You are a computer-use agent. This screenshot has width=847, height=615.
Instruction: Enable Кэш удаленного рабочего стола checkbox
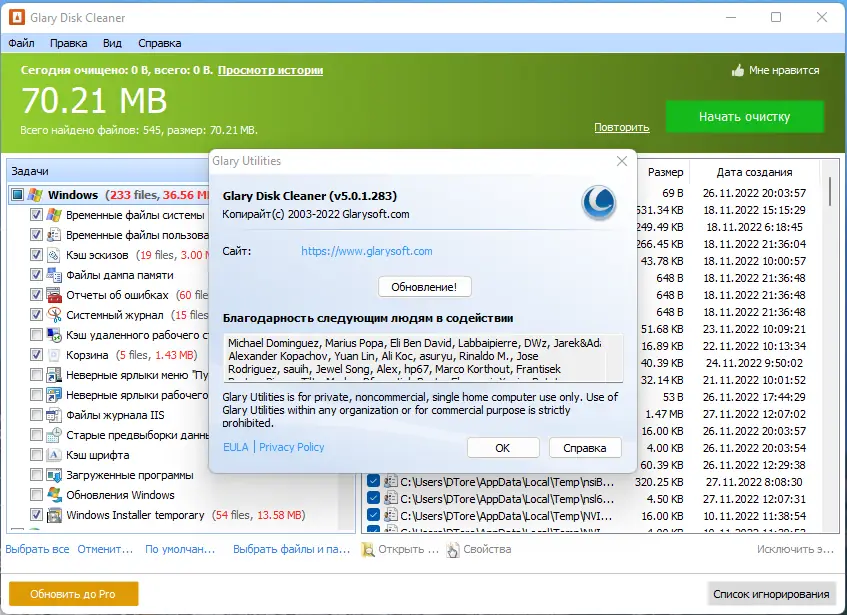click(36, 335)
